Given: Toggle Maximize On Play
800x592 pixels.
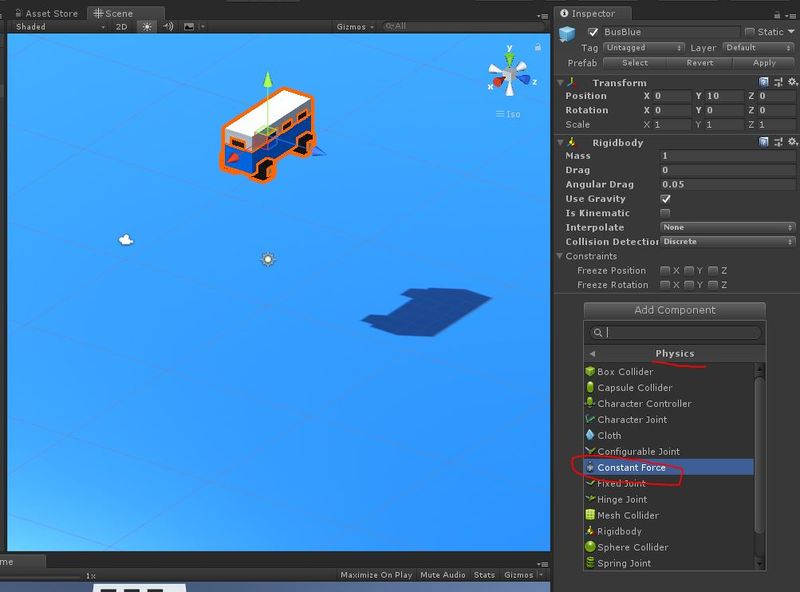Looking at the screenshot, I should pos(377,575).
